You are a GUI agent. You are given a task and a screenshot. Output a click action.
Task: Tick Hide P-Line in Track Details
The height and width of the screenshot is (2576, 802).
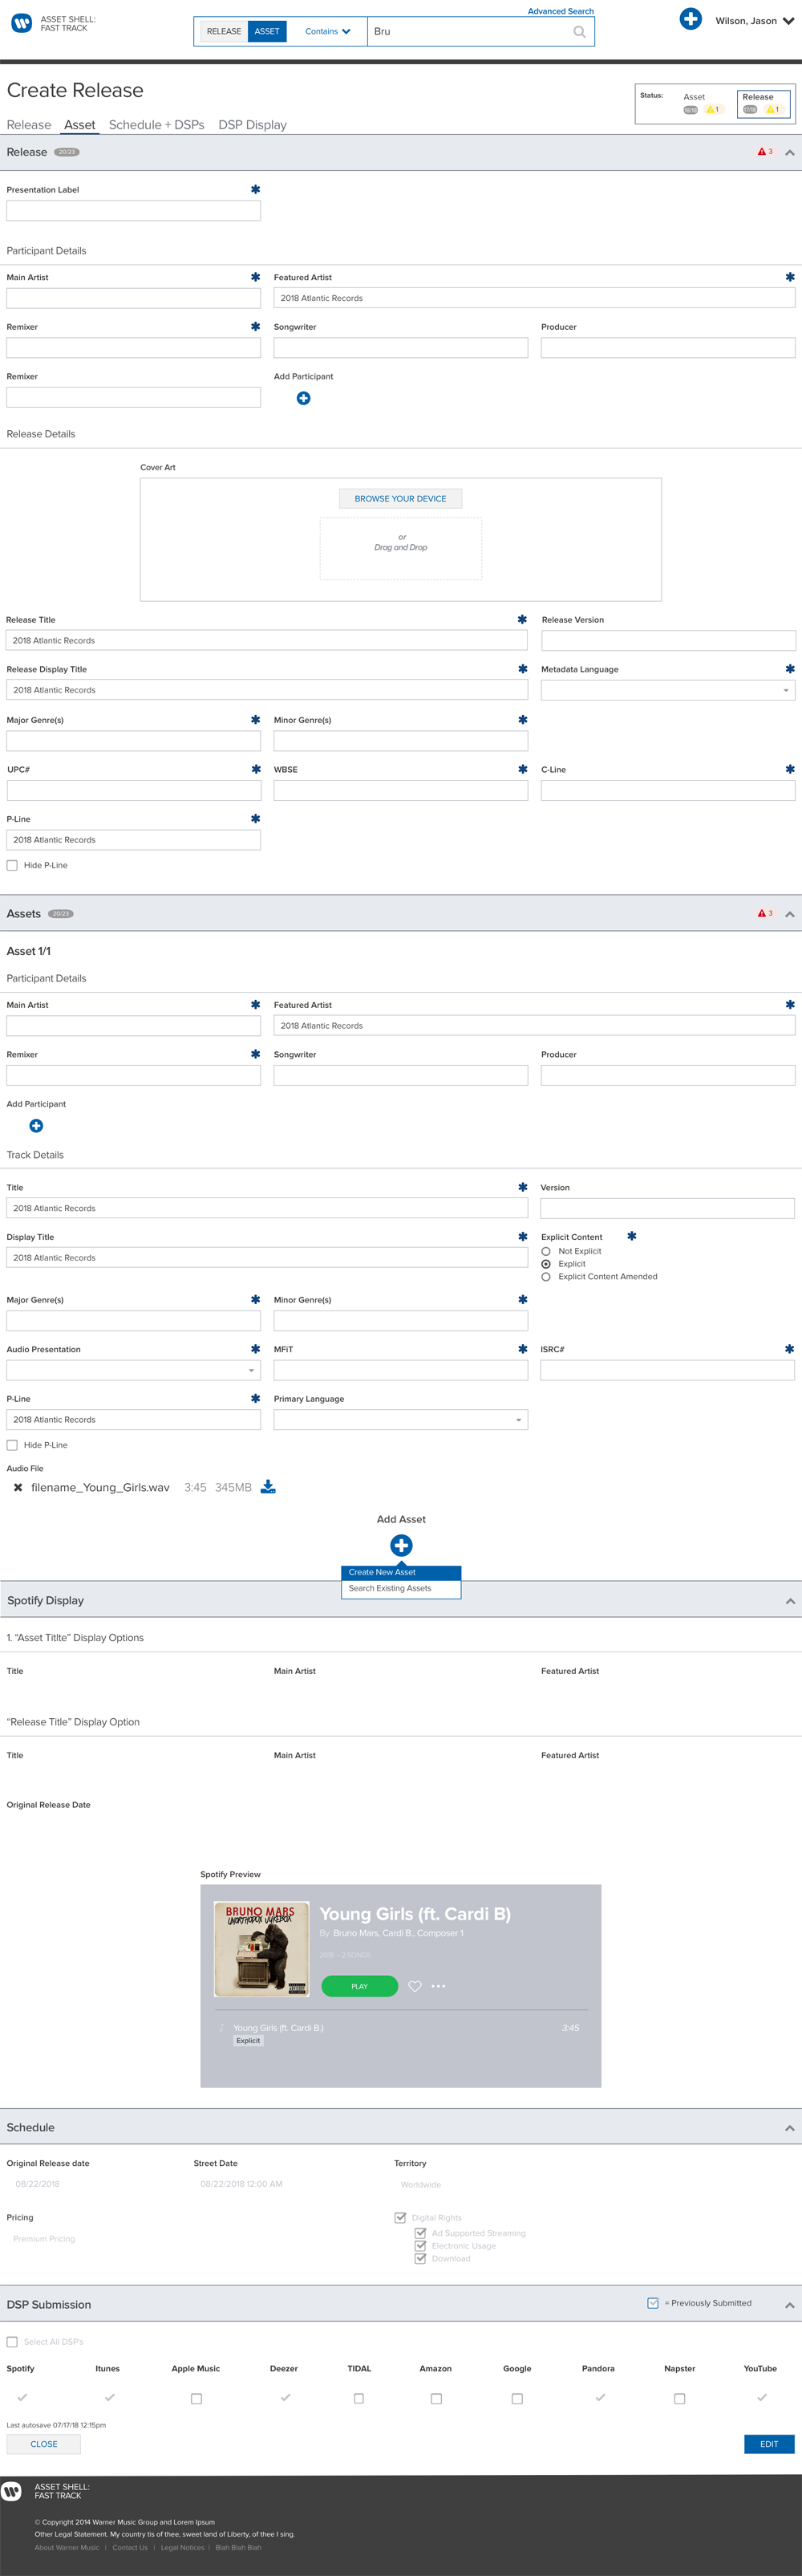[x=12, y=1445]
